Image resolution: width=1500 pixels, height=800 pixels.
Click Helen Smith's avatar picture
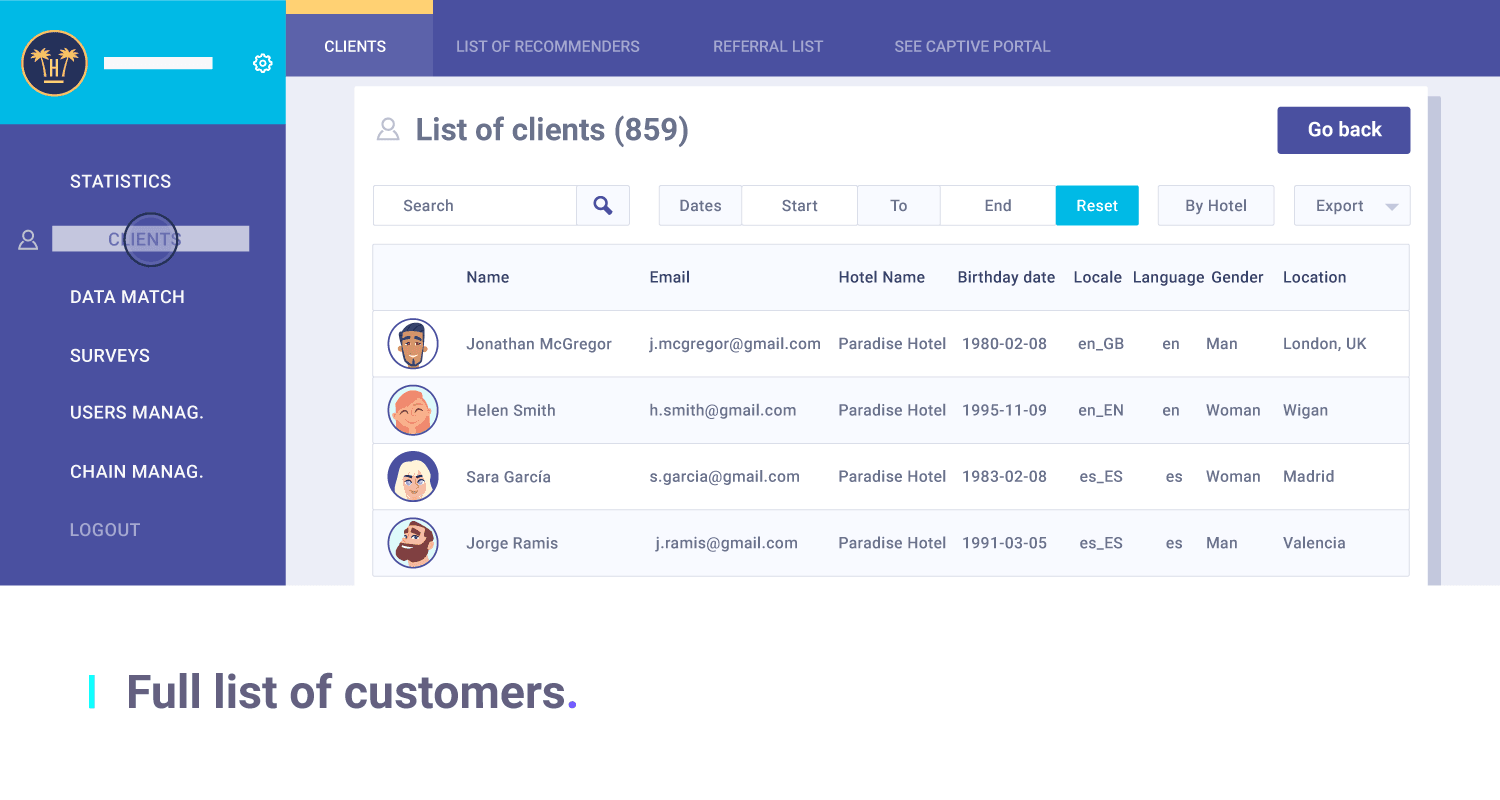tap(413, 410)
